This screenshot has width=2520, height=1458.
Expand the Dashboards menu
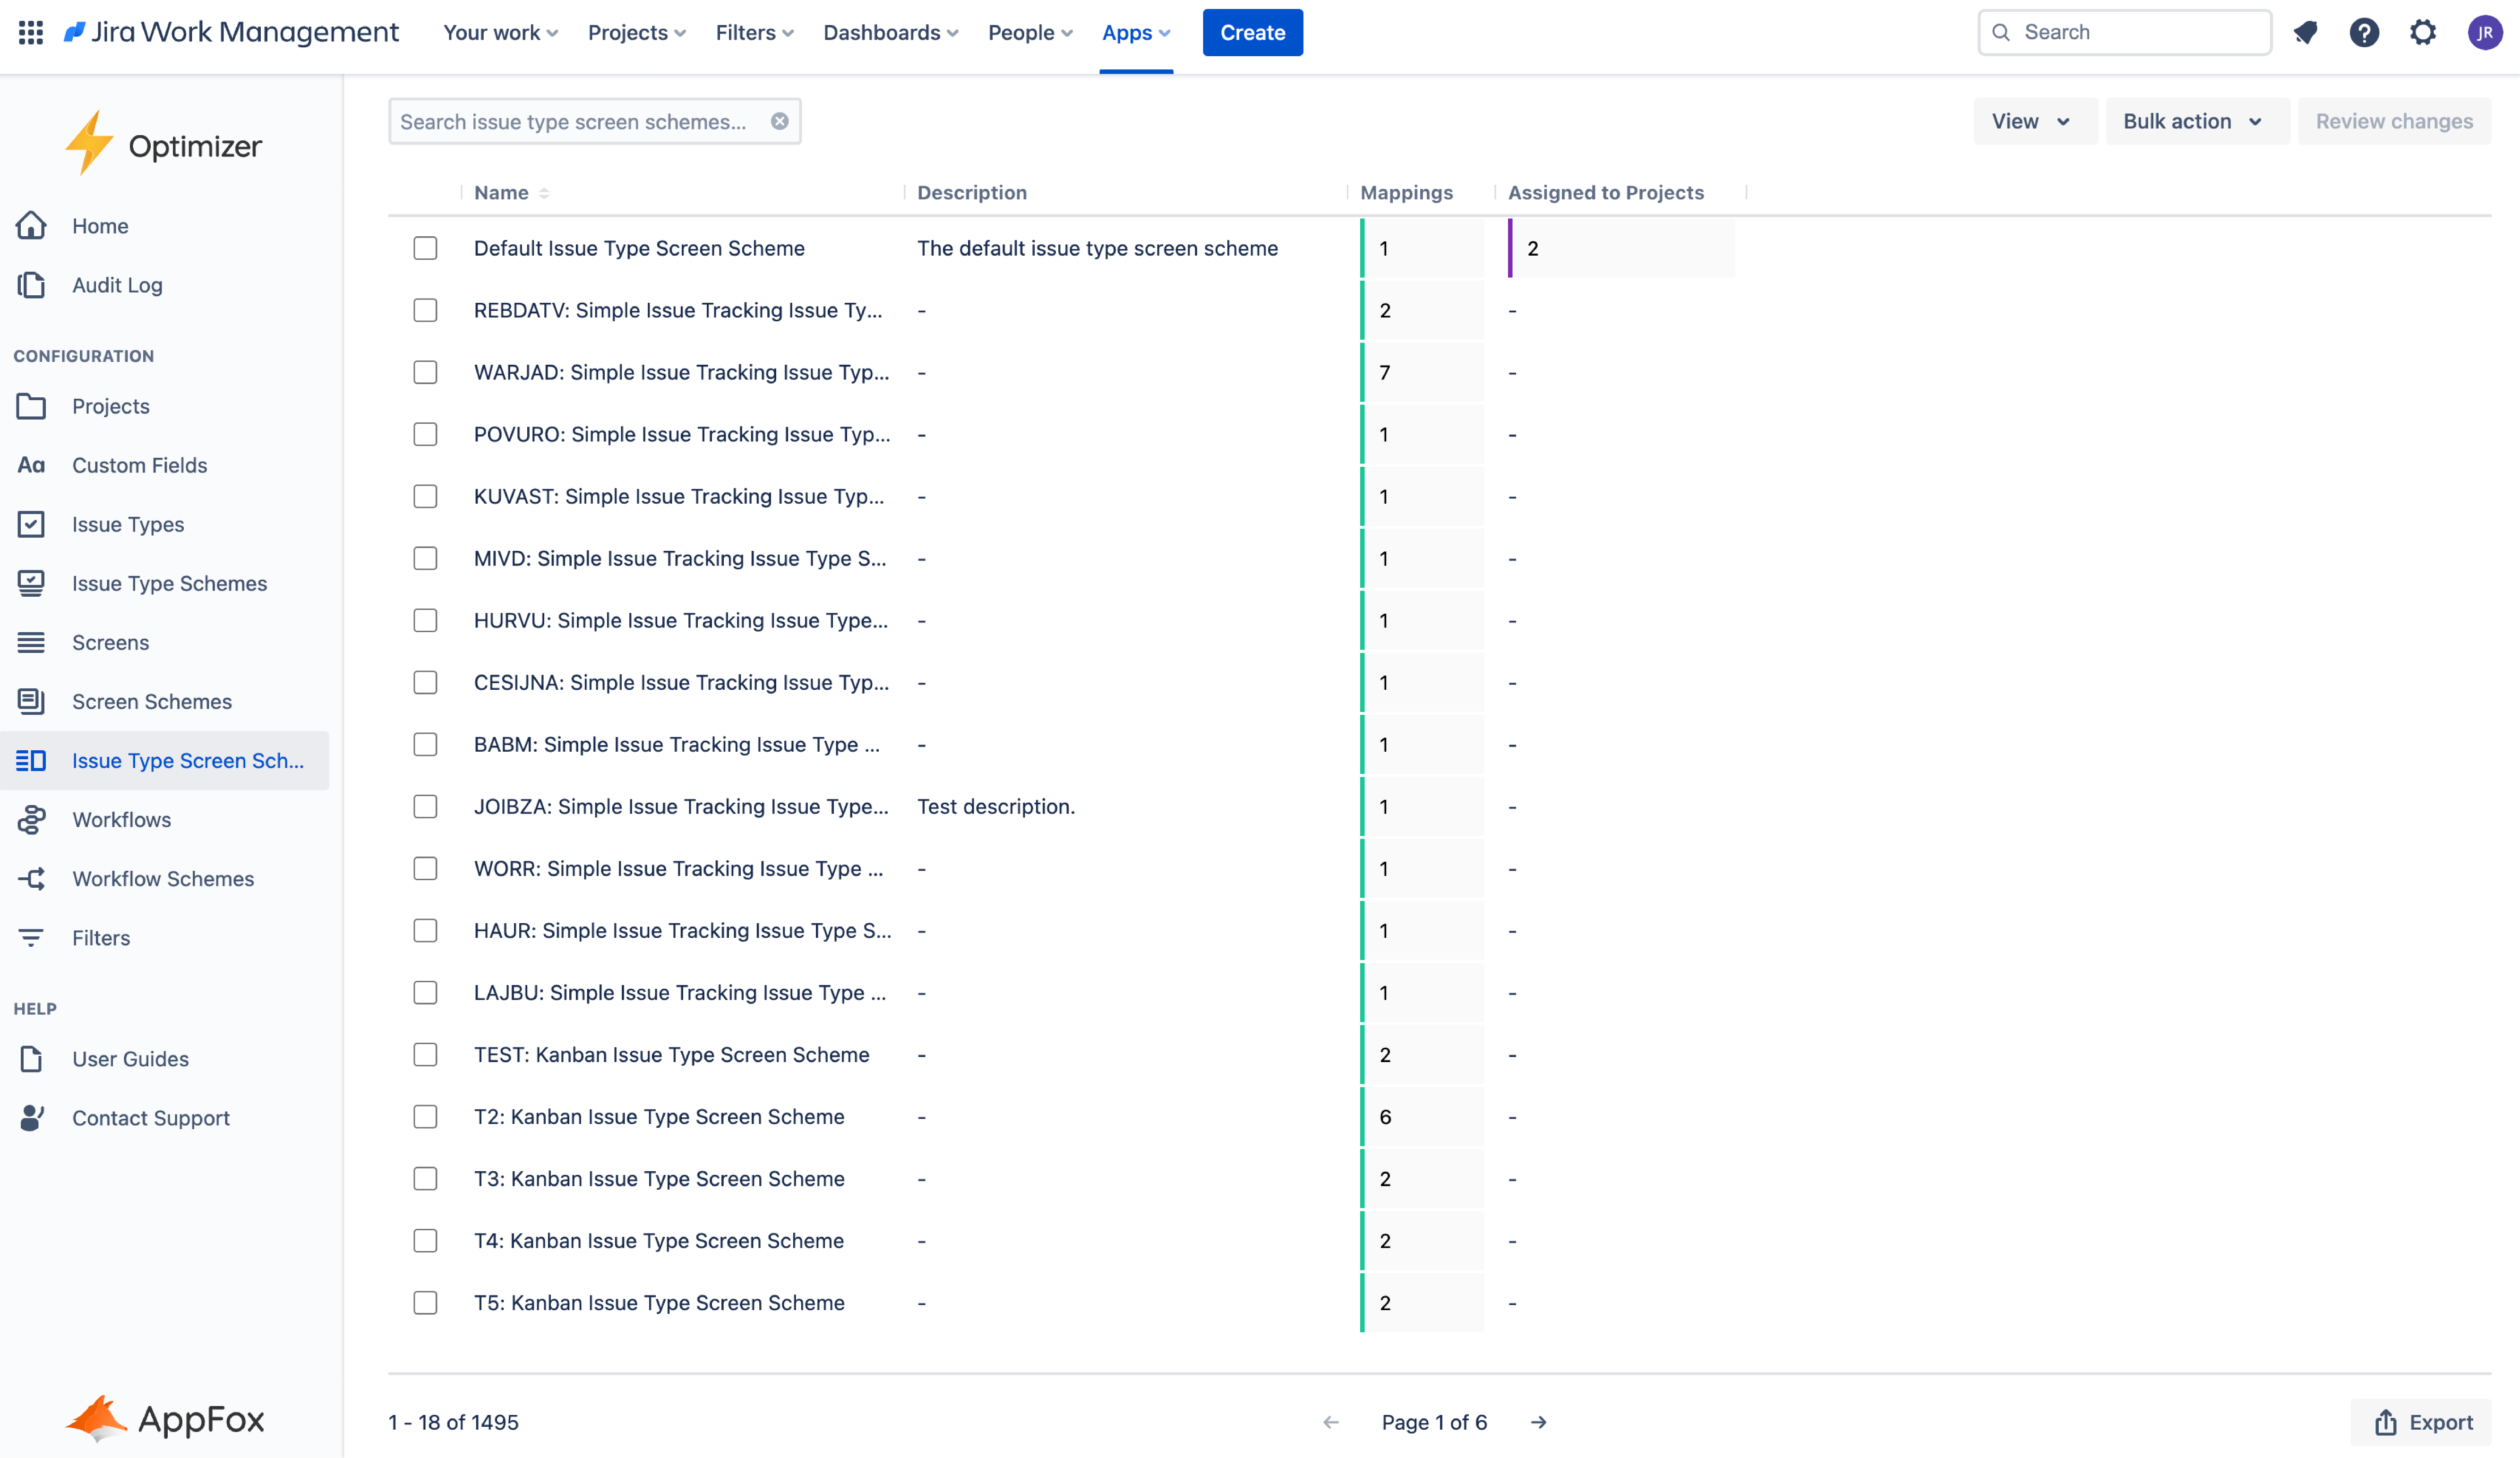[x=890, y=32]
